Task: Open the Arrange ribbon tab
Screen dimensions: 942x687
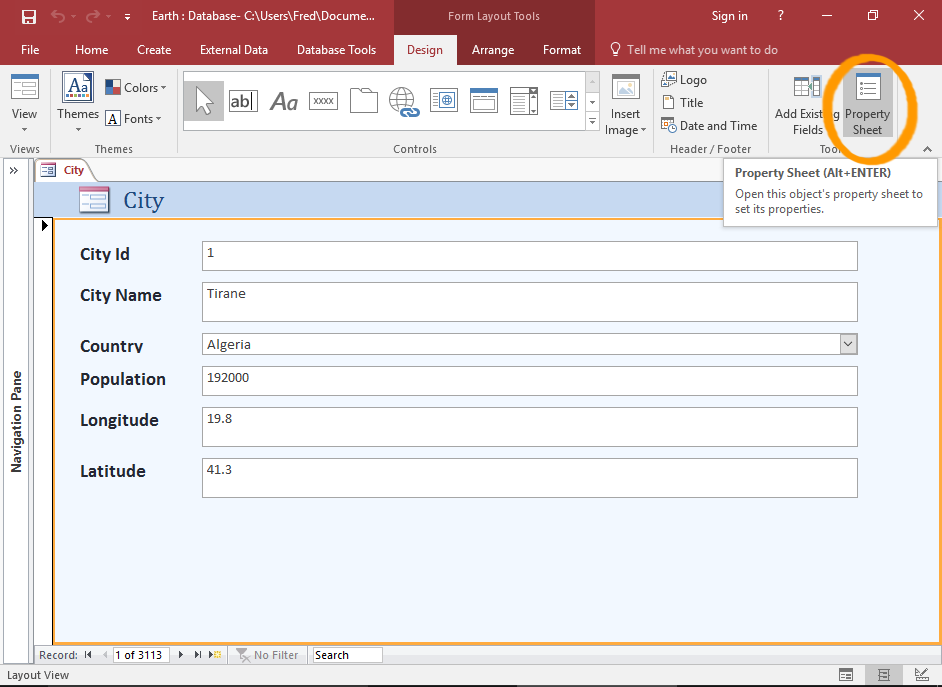Action: coord(492,50)
